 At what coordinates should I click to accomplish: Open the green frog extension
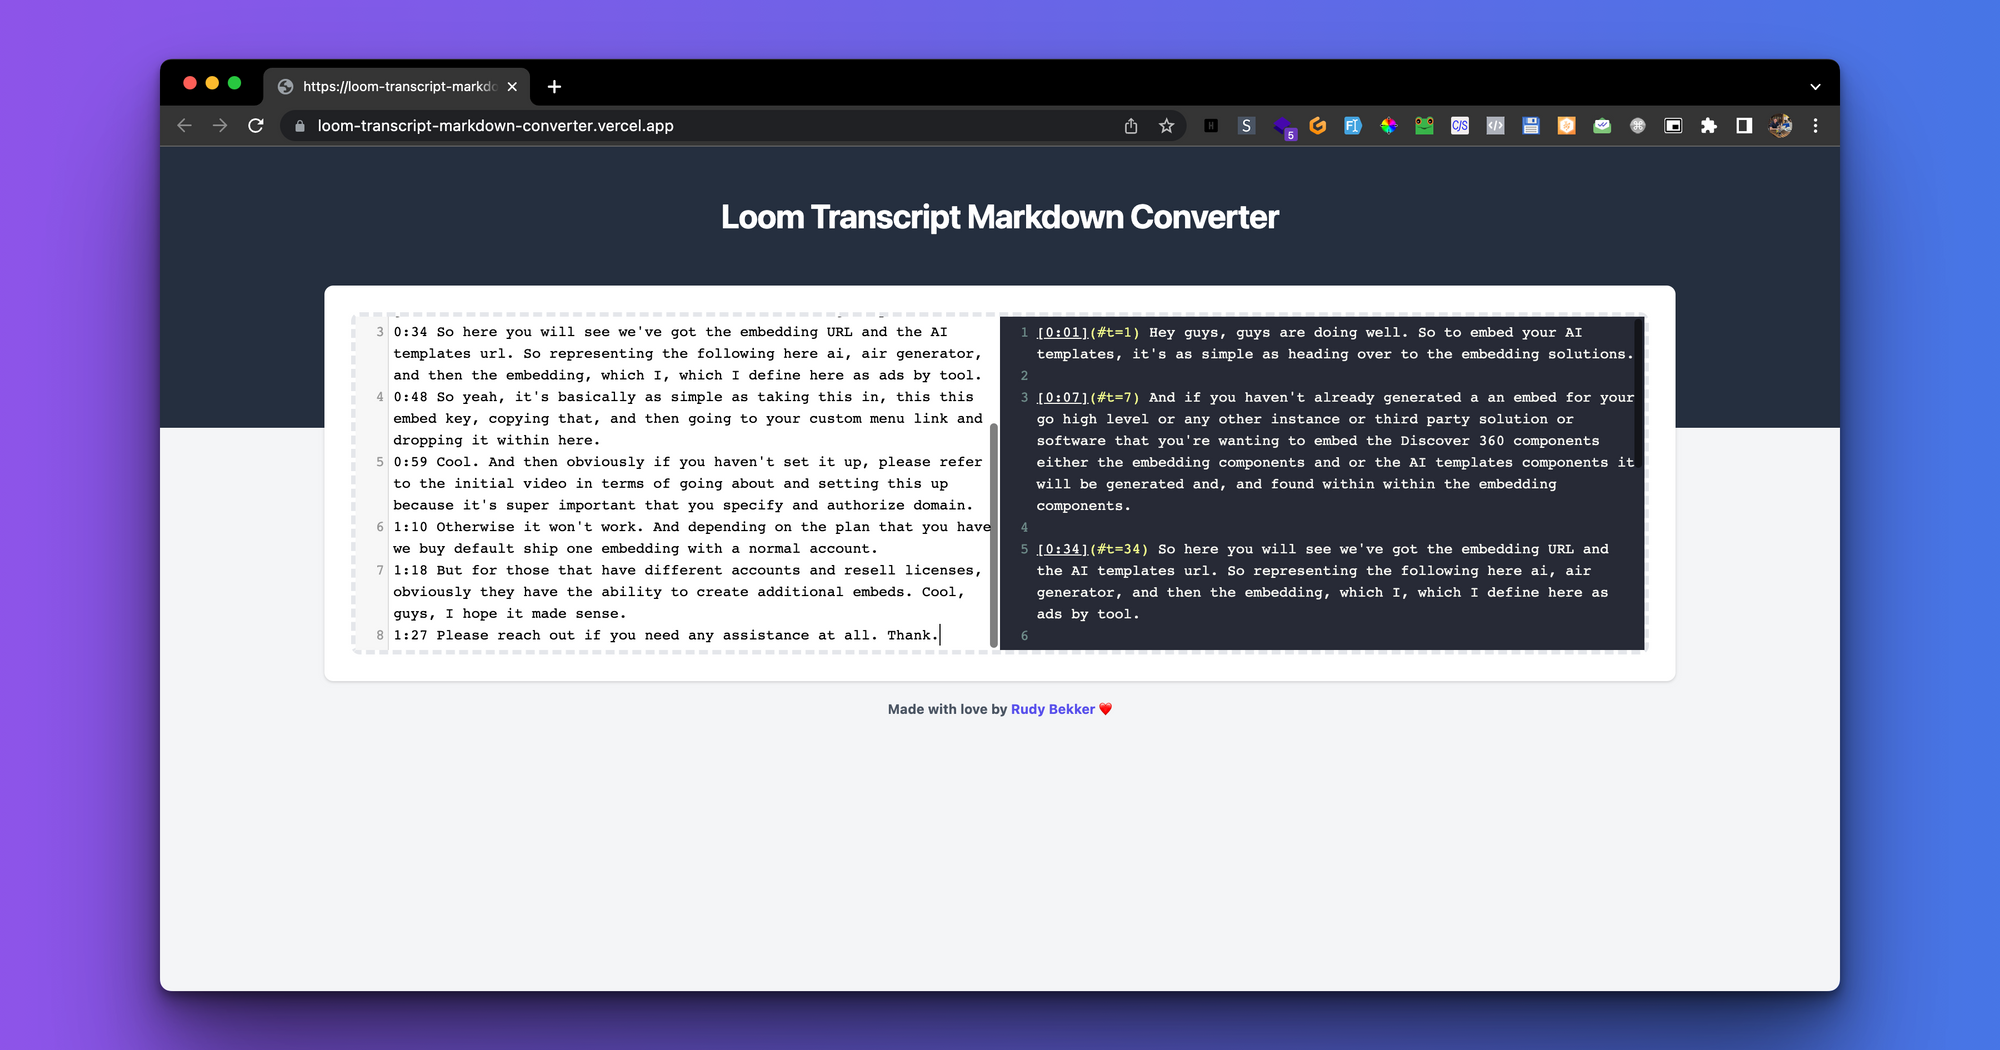pos(1424,126)
